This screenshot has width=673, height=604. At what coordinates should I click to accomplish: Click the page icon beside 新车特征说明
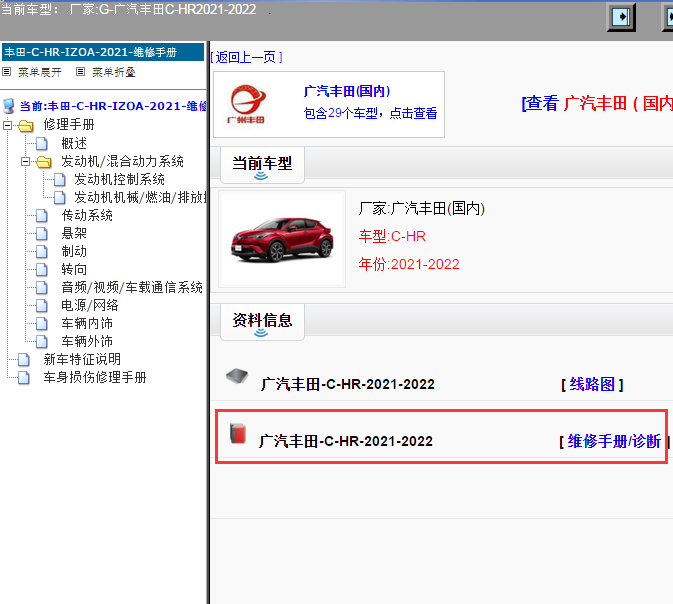click(24, 360)
